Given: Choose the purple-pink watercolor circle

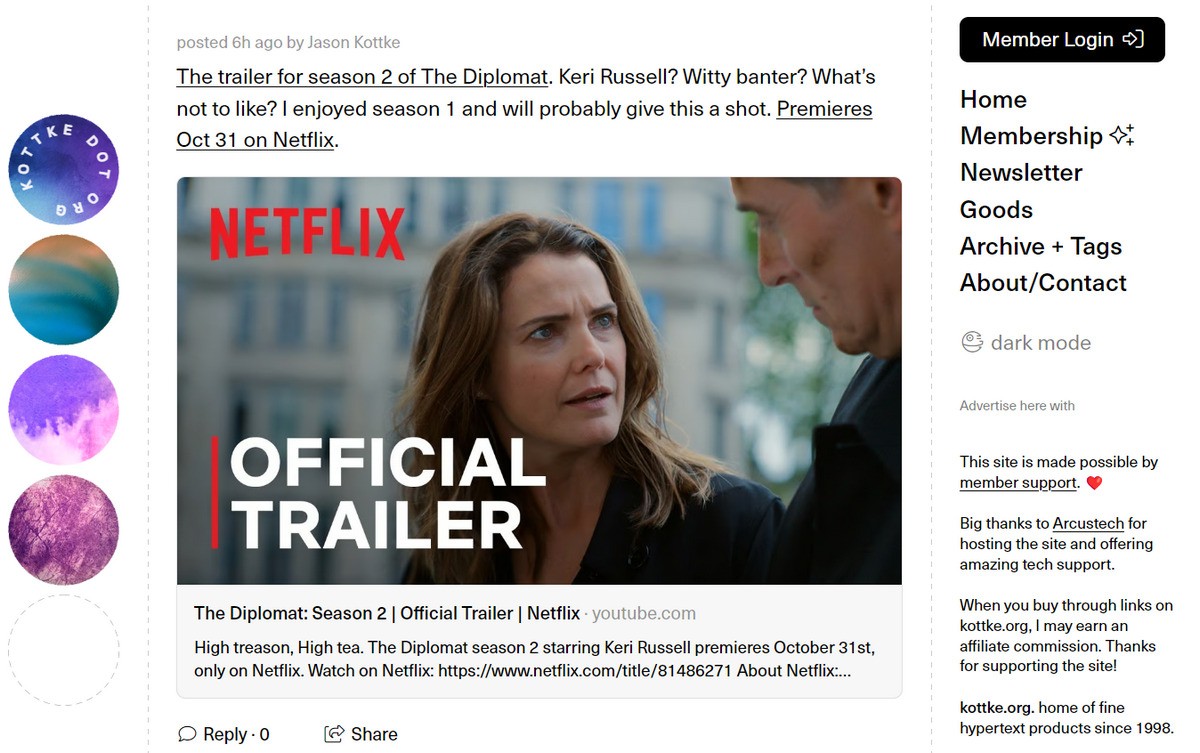Looking at the screenshot, I should pyautogui.click(x=64, y=410).
